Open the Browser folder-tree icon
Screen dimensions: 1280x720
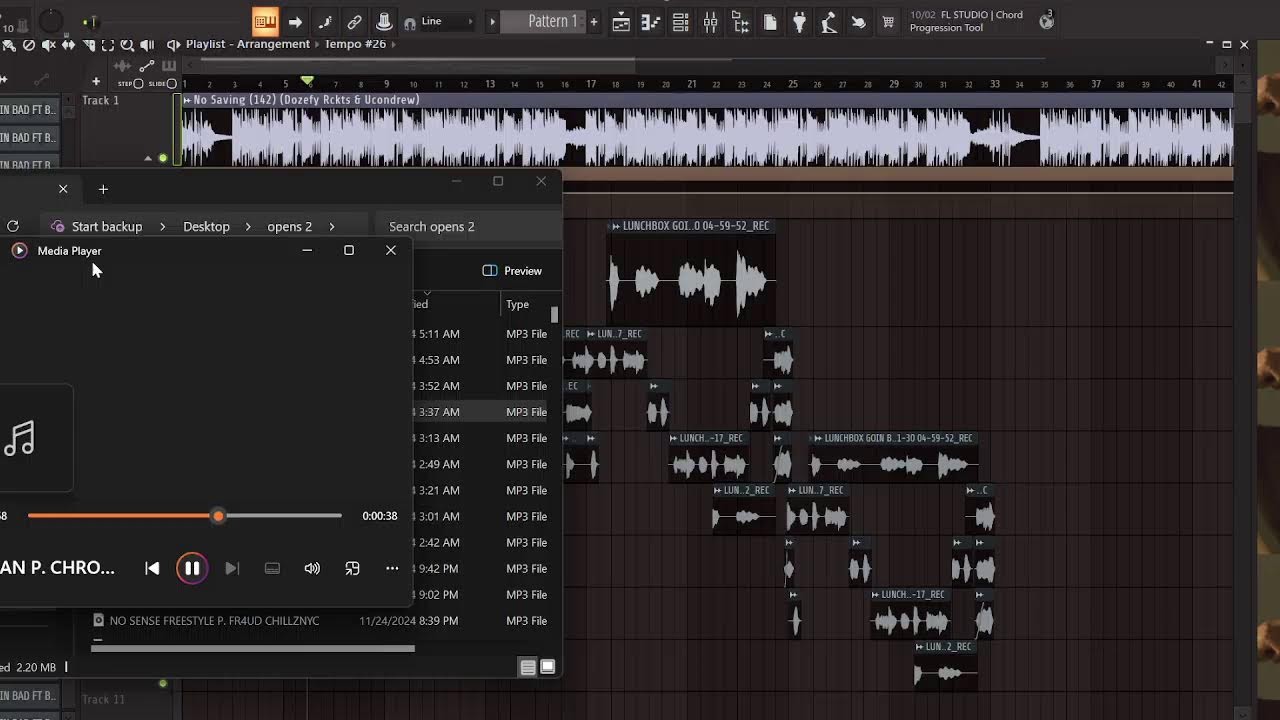point(741,21)
